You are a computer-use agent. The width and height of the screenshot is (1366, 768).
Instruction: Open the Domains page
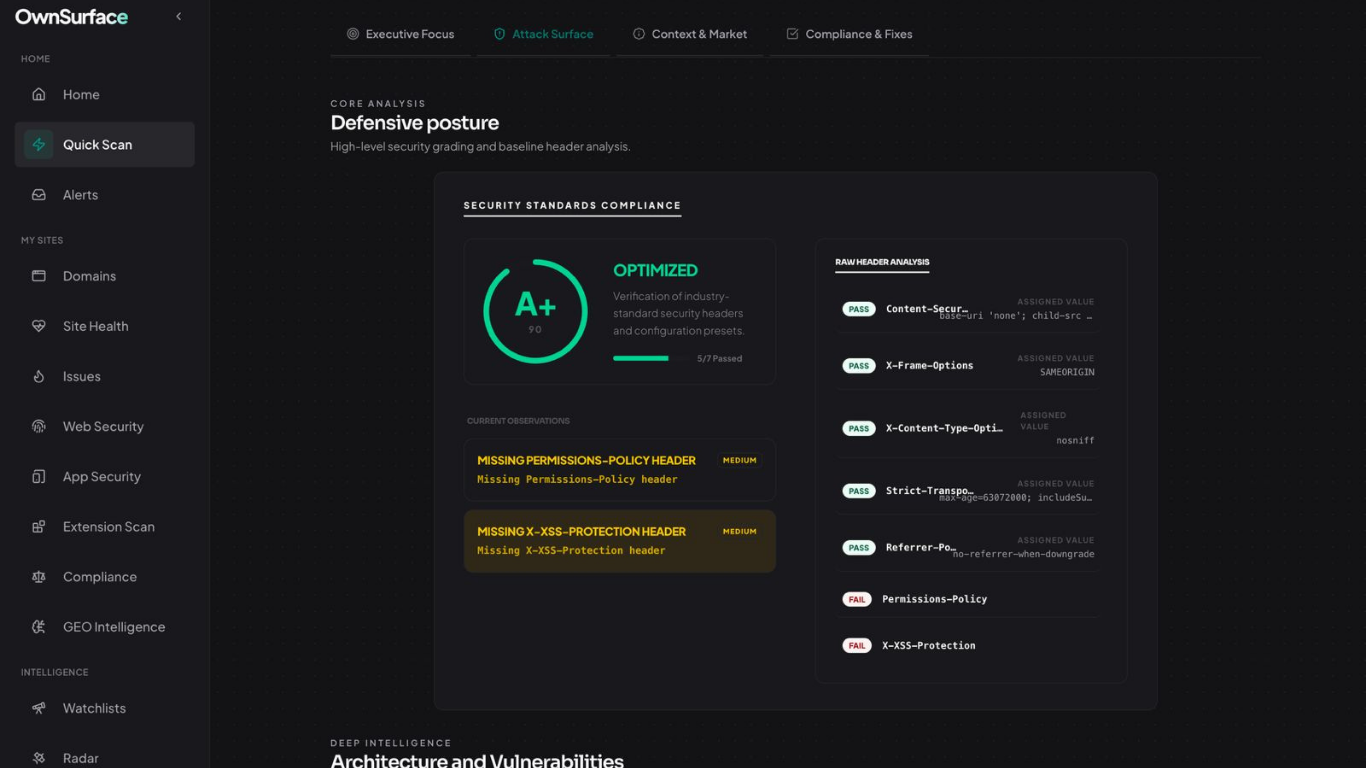104,276
